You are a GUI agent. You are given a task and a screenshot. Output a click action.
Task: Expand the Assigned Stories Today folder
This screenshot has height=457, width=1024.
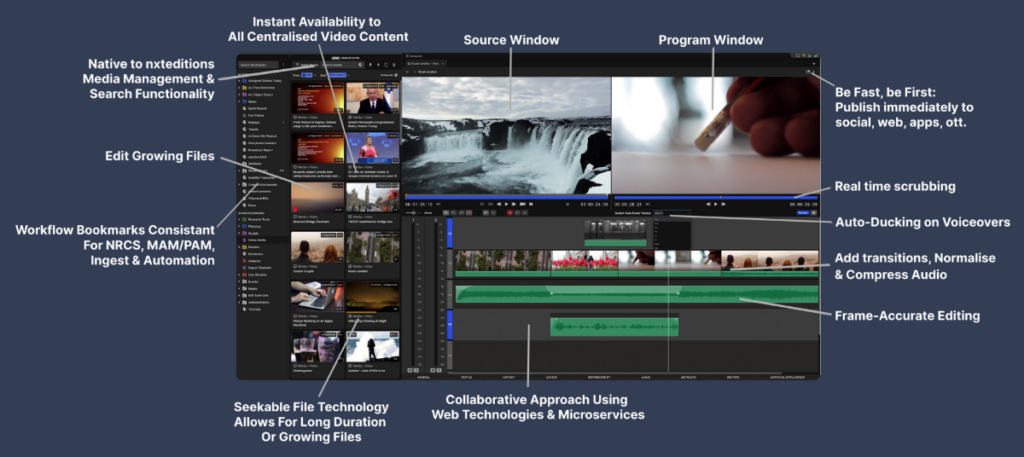(x=239, y=80)
